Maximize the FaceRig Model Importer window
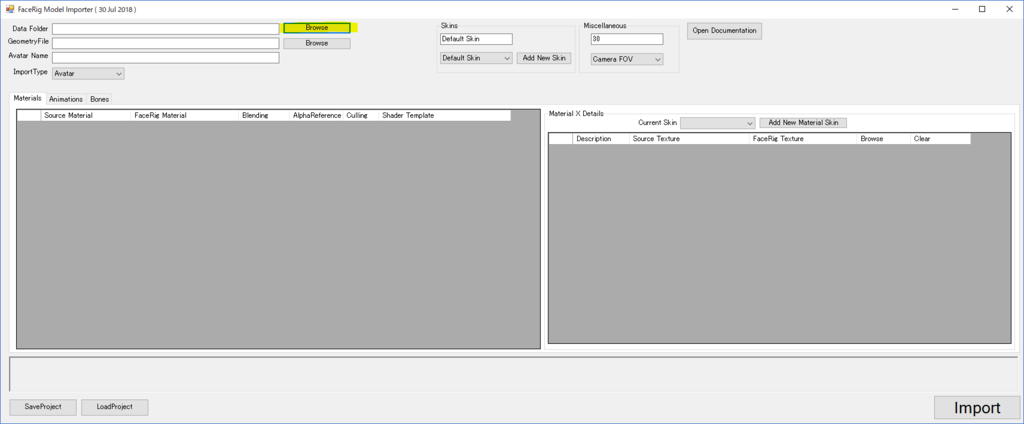This screenshot has height=424, width=1024. point(982,10)
